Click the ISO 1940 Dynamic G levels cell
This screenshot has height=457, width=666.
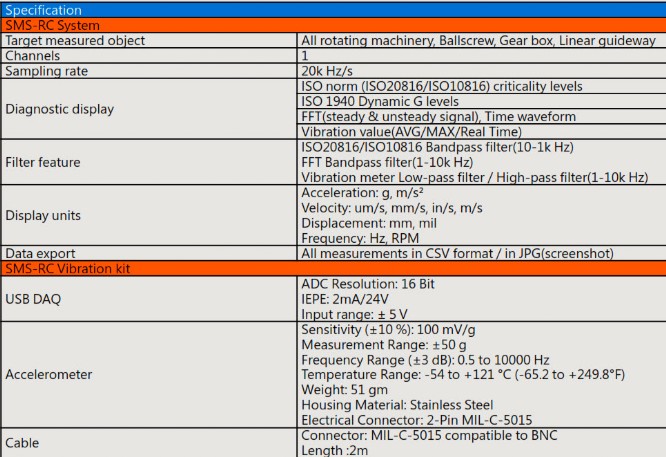click(x=482, y=102)
